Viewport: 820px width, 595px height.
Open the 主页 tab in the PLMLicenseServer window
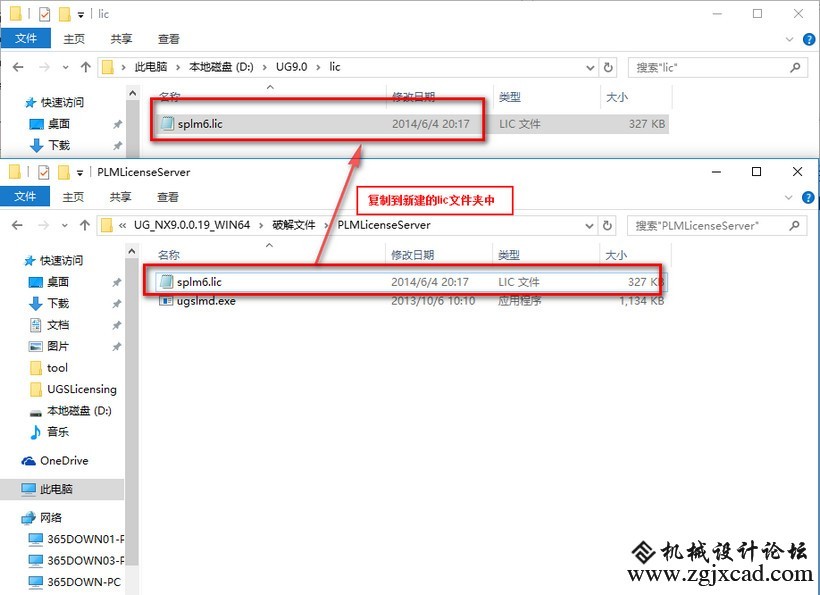point(73,197)
